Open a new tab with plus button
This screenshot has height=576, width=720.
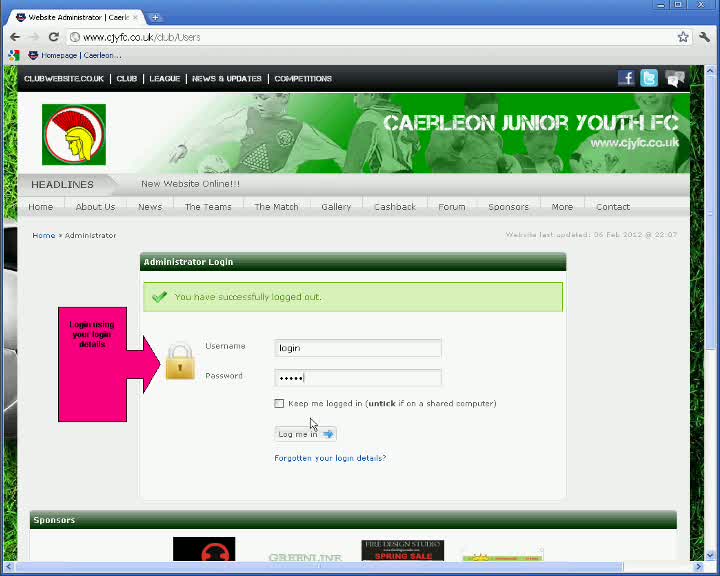coord(156,17)
